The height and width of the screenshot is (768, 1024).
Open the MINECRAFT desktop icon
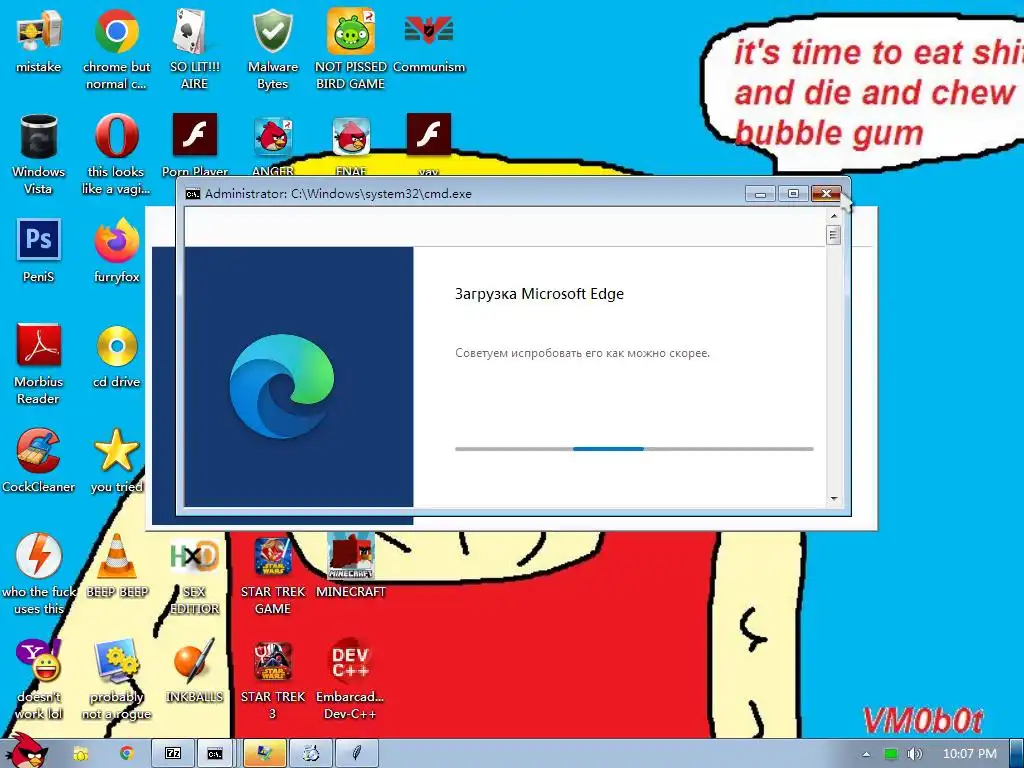point(351,566)
